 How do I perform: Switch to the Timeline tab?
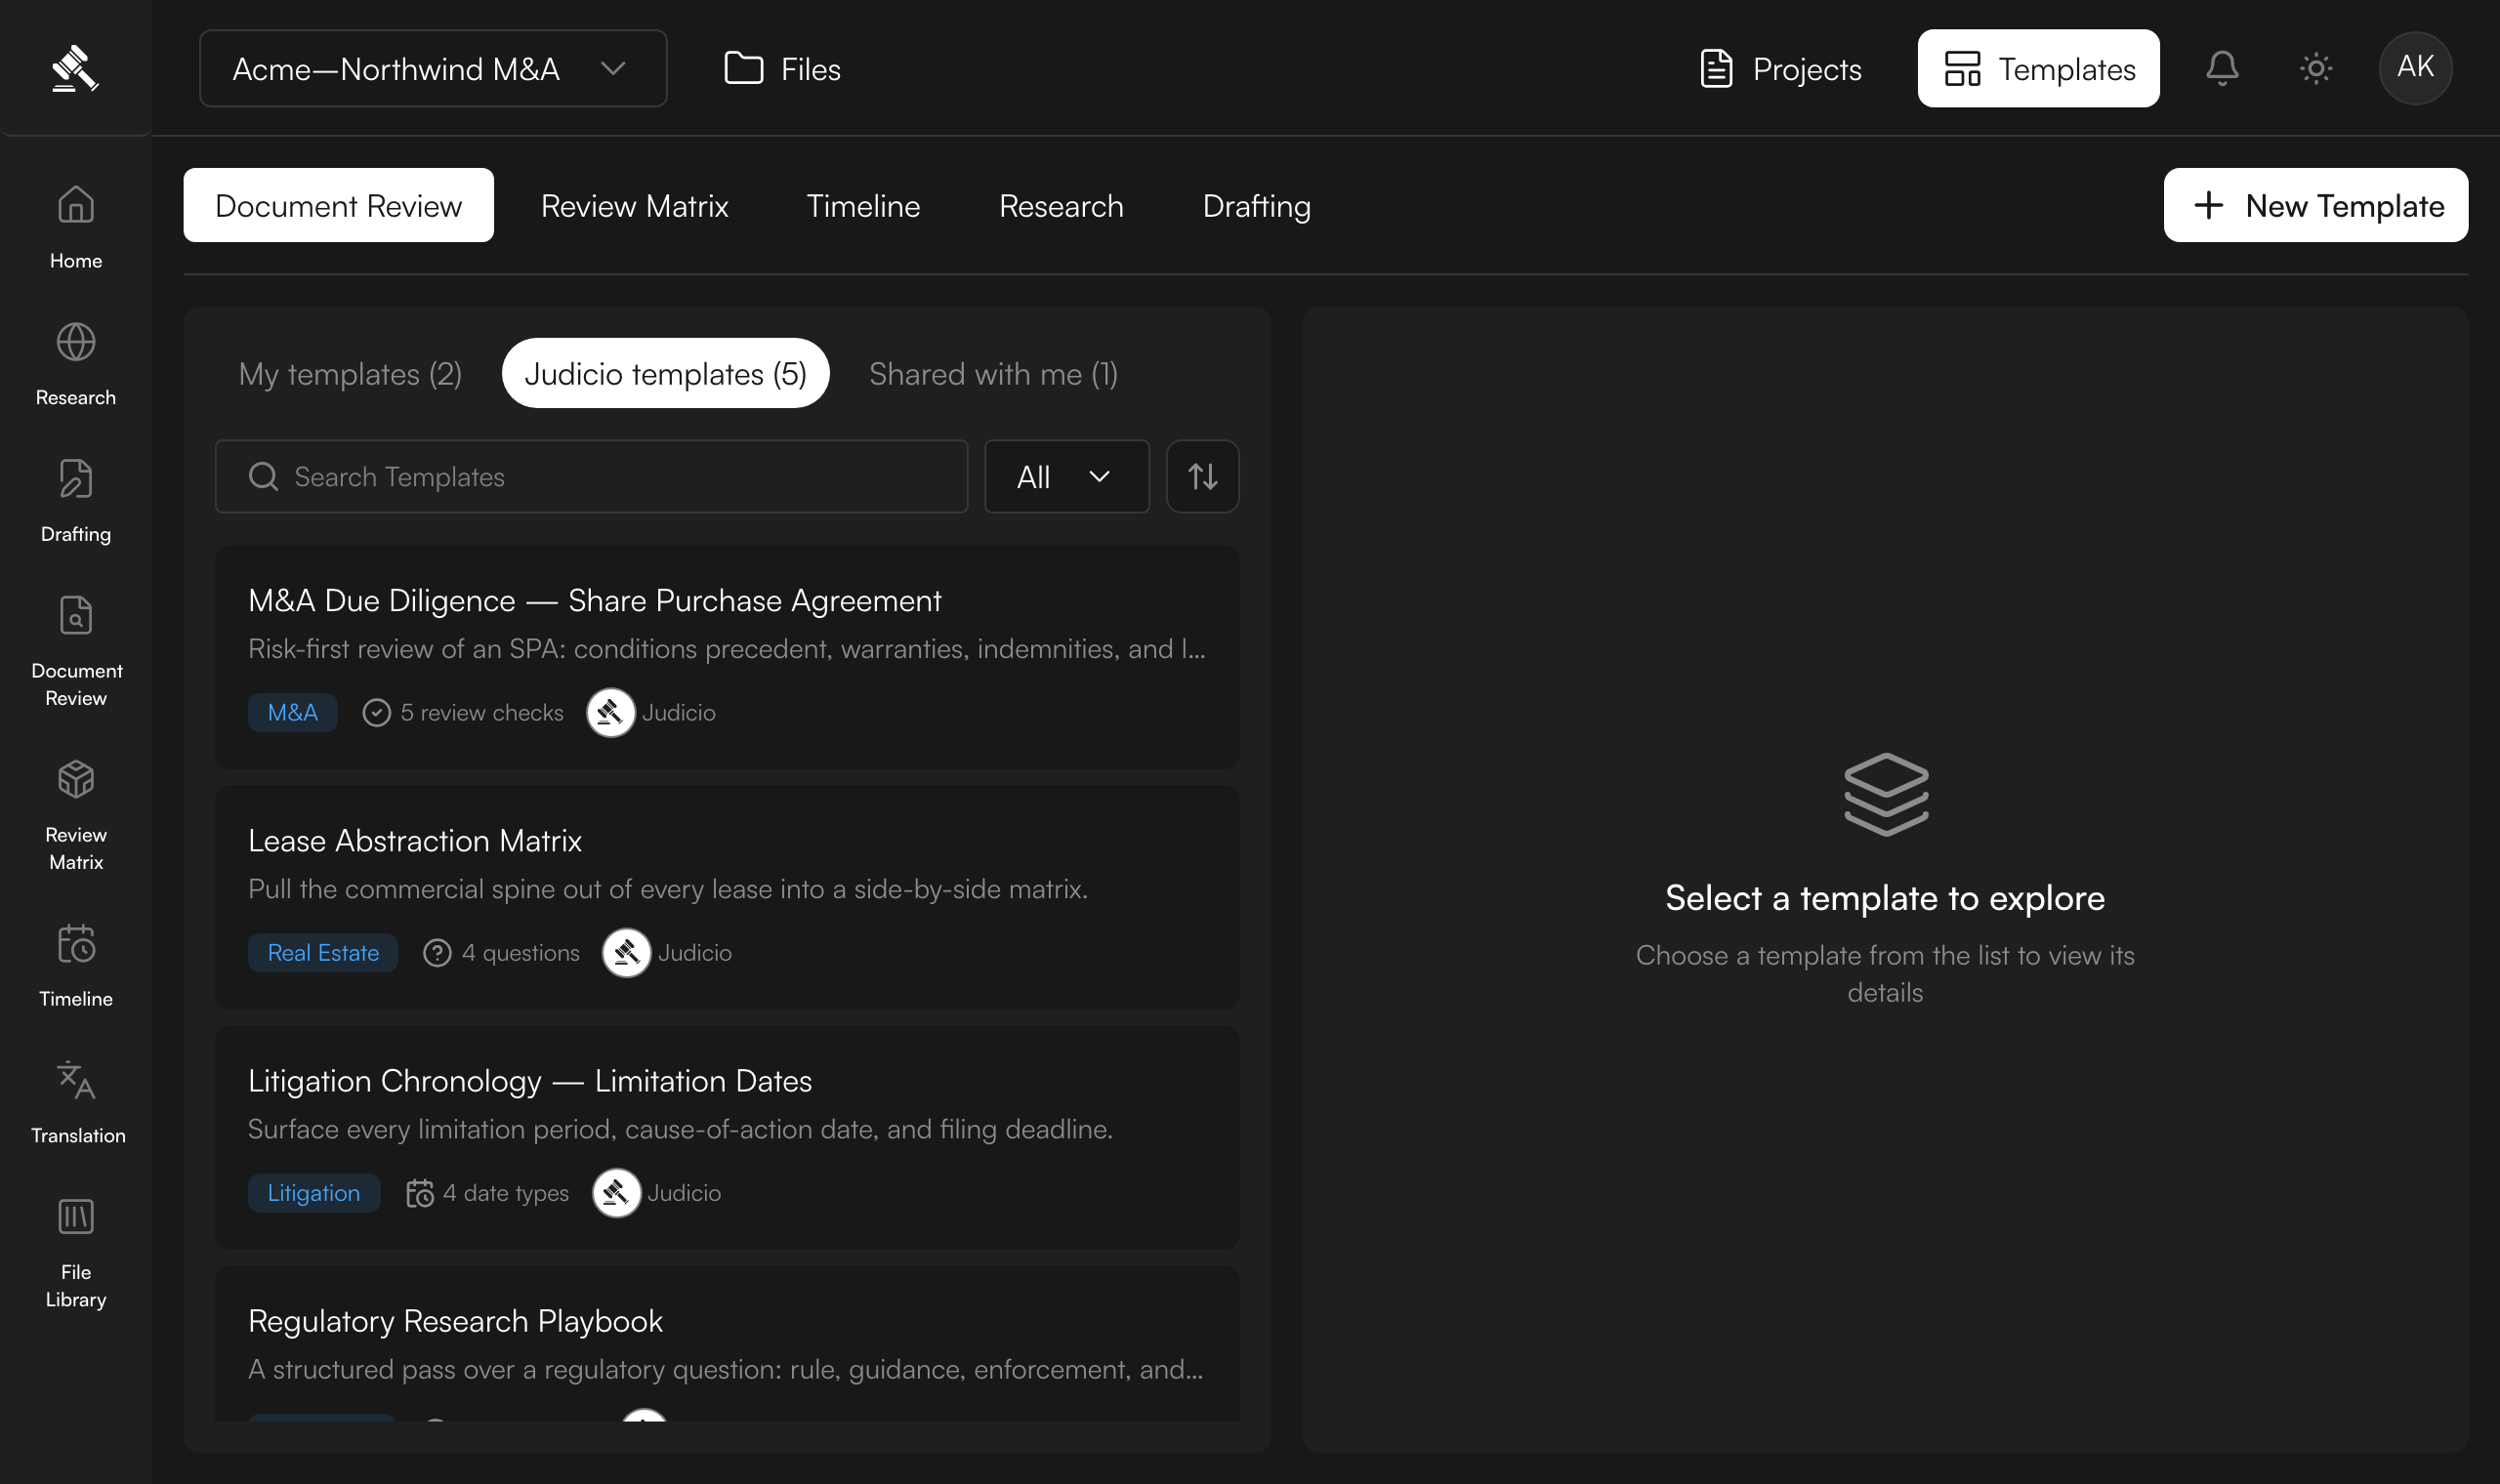[863, 205]
